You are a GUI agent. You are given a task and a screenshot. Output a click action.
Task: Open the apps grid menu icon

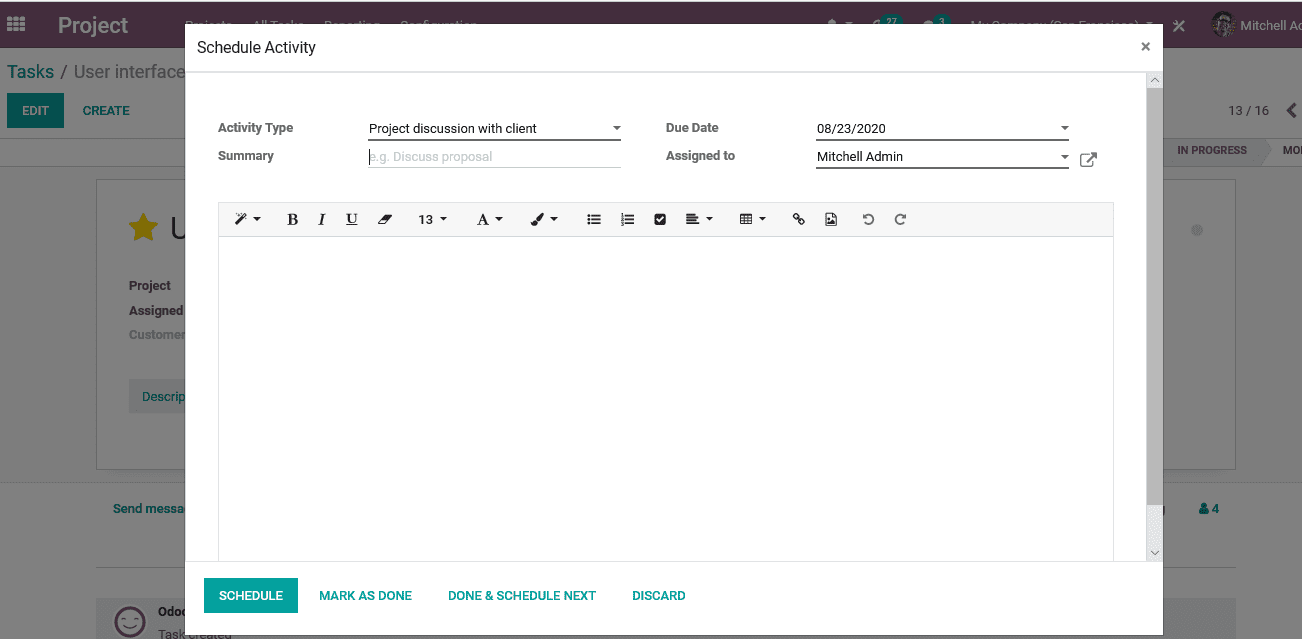[16, 25]
